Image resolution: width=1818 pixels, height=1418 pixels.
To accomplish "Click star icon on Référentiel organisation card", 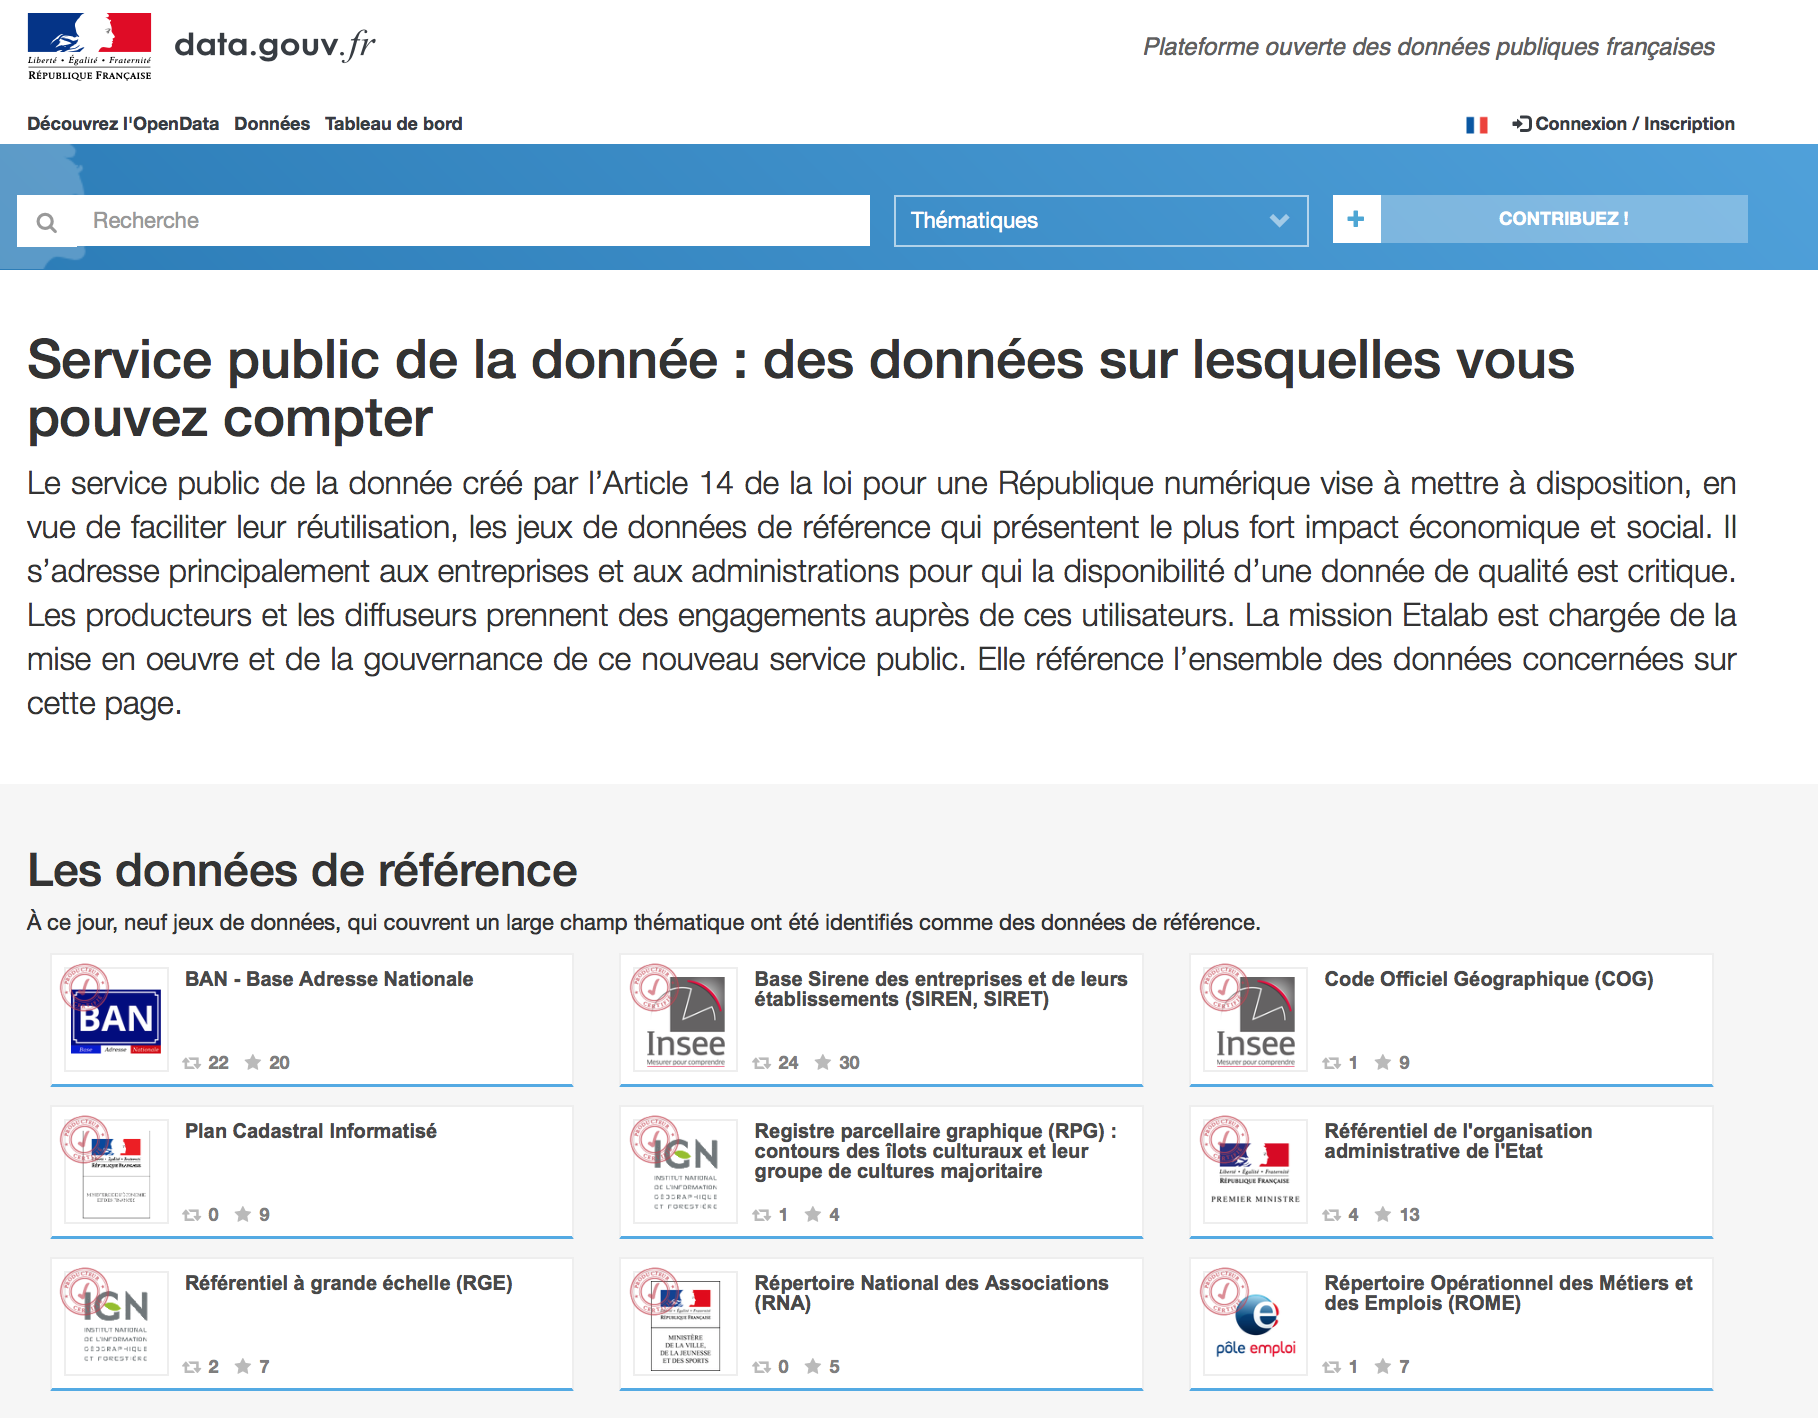I will [x=1383, y=1214].
